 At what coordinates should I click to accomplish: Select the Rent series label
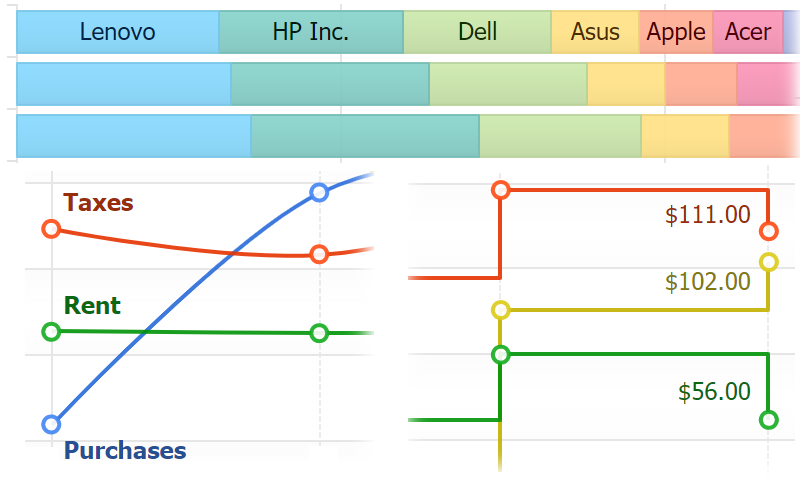(x=92, y=305)
